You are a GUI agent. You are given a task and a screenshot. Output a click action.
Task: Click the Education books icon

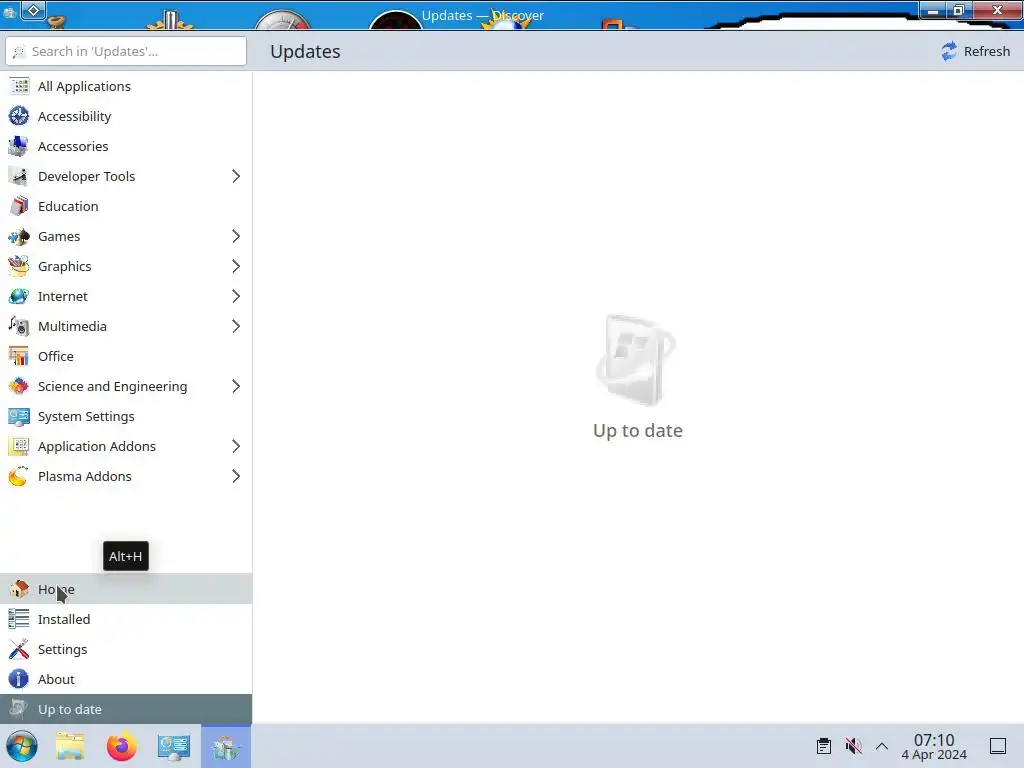(19, 206)
